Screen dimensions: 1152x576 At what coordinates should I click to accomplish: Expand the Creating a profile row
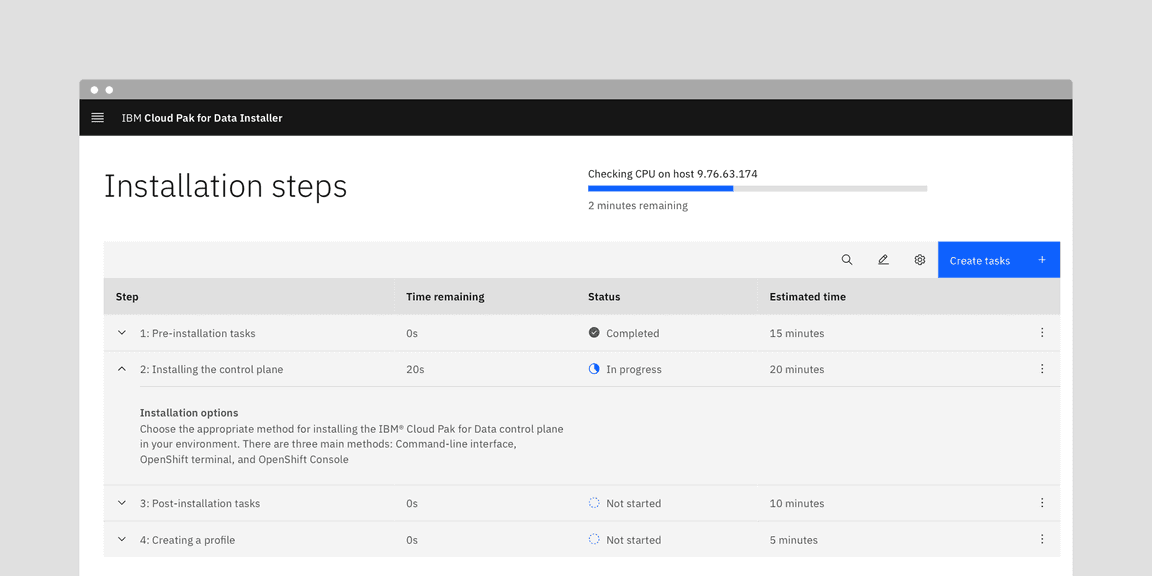pyautogui.click(x=122, y=539)
